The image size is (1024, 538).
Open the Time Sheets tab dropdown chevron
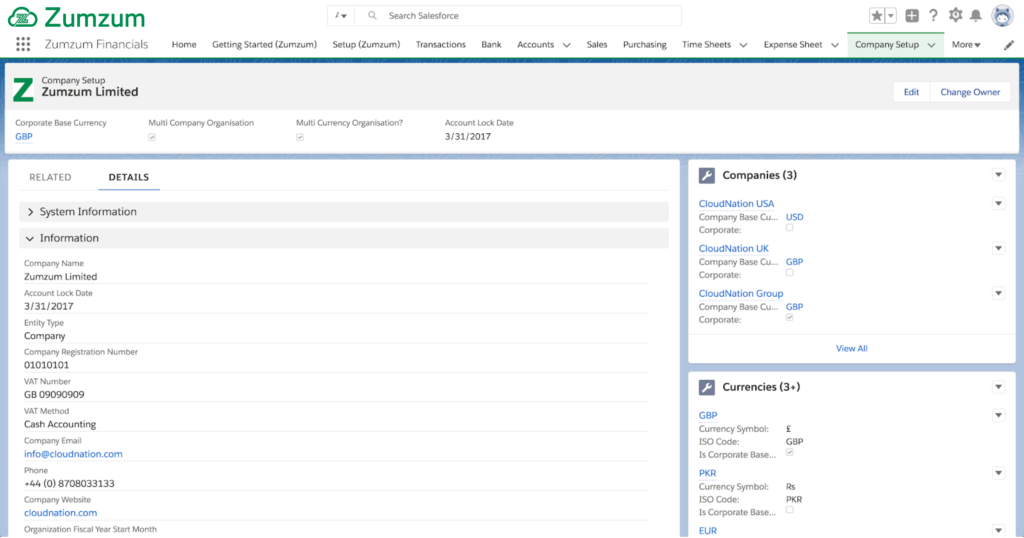[743, 45]
